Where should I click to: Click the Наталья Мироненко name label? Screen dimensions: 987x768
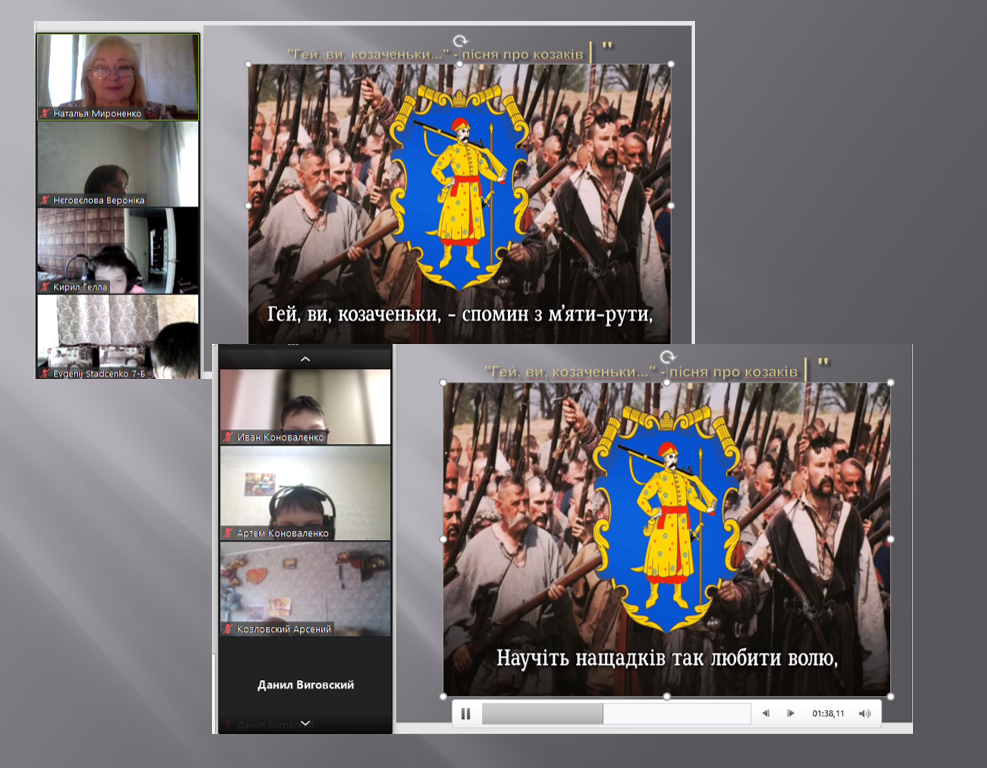click(x=97, y=113)
